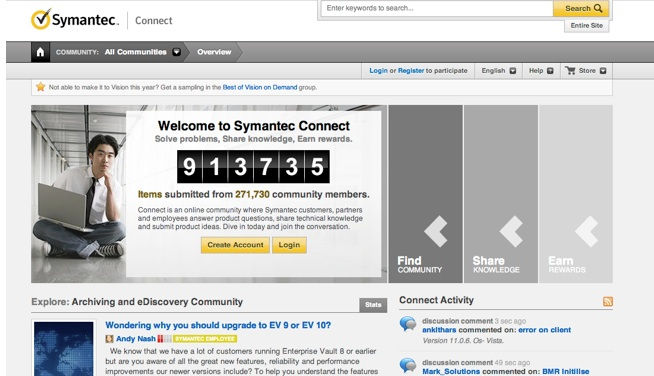Click the yellow Search button
654x376 pixels.
(x=581, y=8)
